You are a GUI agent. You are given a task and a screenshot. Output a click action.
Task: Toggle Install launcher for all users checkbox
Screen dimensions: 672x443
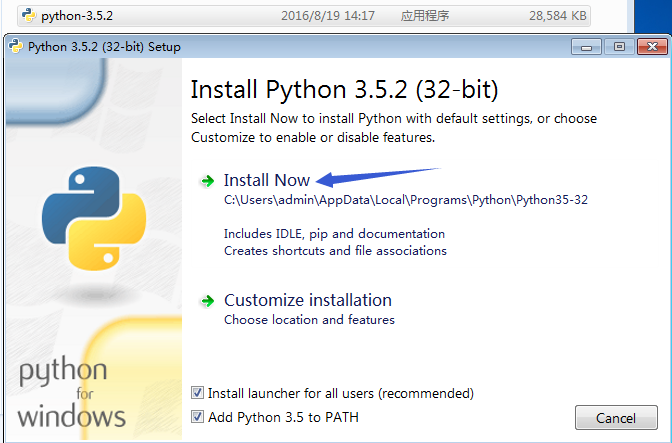(198, 393)
